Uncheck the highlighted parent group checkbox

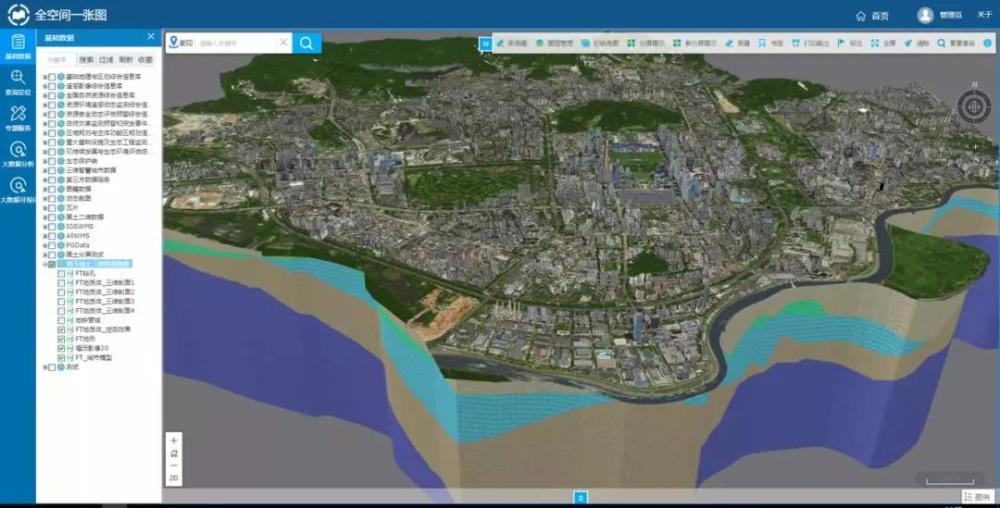(x=52, y=264)
